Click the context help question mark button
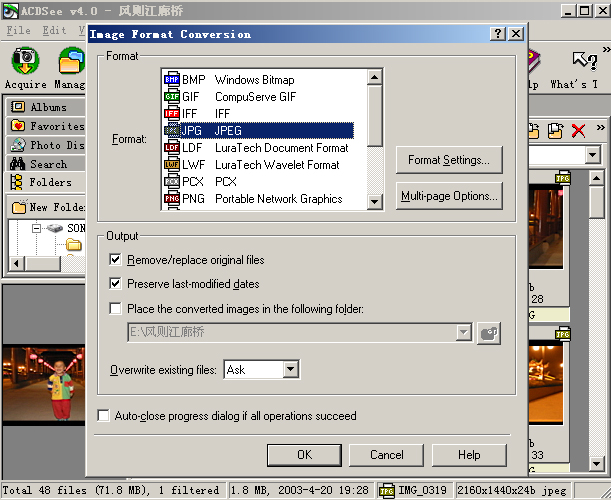Viewport: 611px width, 500px height. [x=498, y=34]
